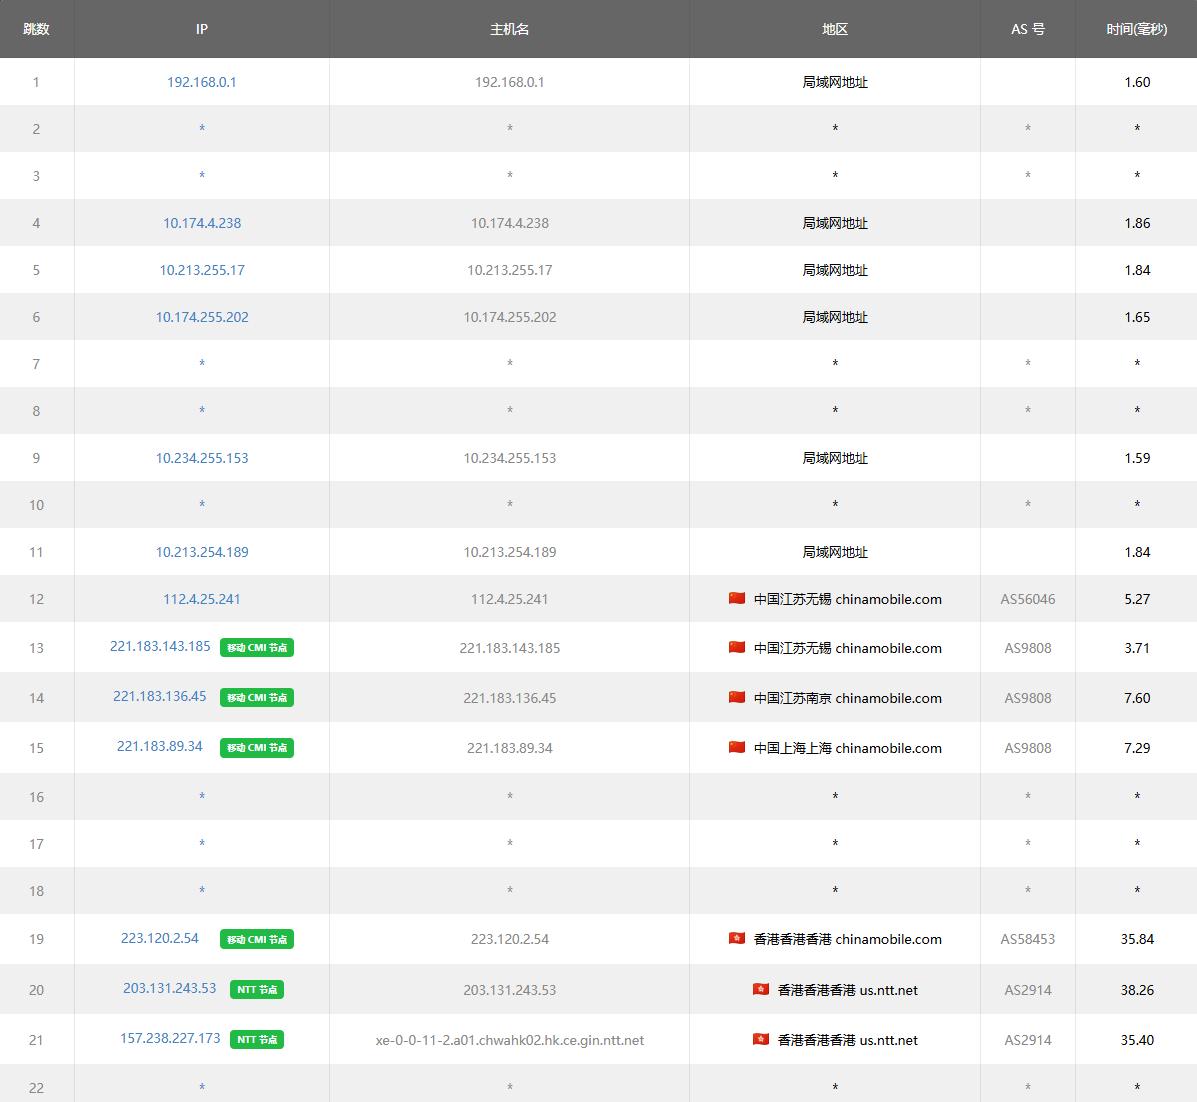Click NTT 节点 badge on hop 21

click(256, 1039)
